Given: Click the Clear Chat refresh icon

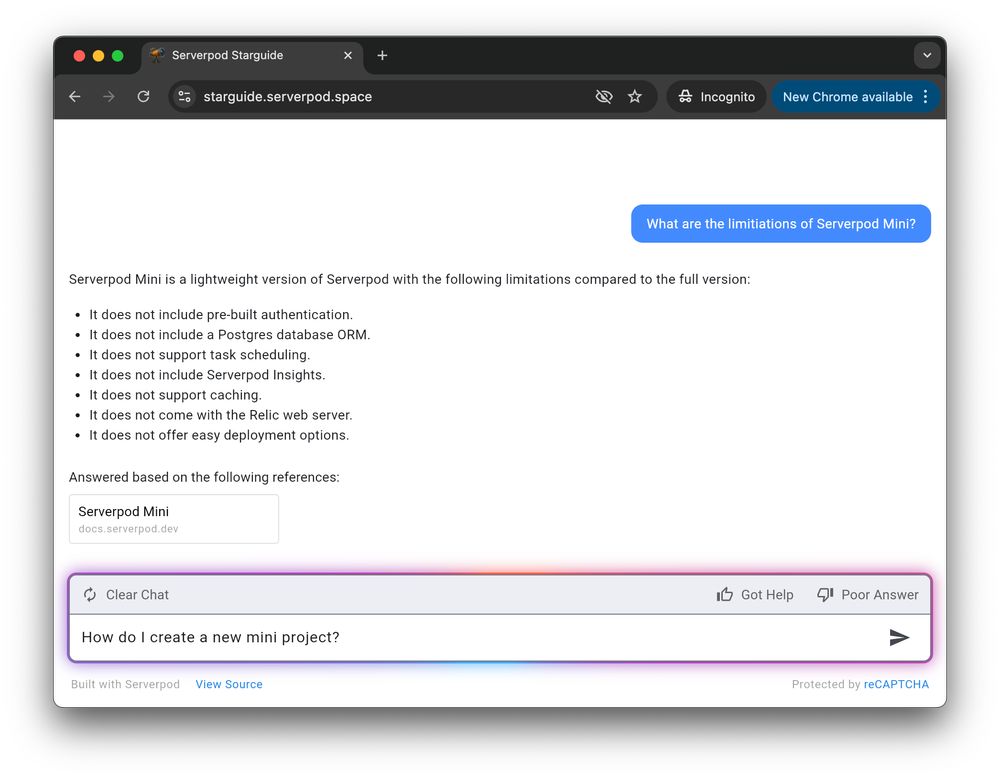Looking at the screenshot, I should (x=90, y=594).
